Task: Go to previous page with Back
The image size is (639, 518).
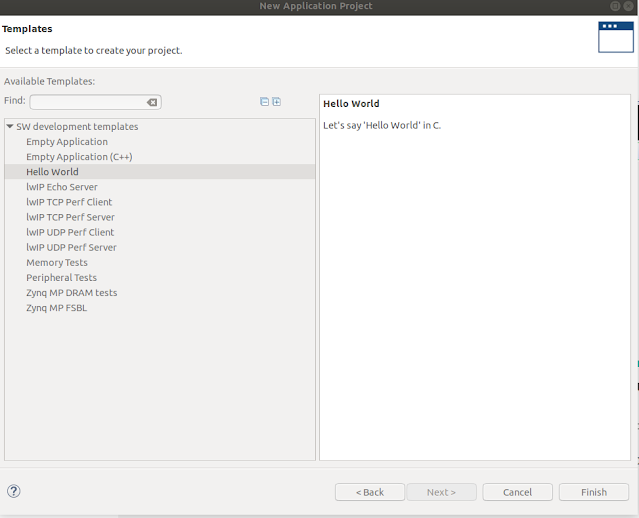Action: (x=370, y=492)
